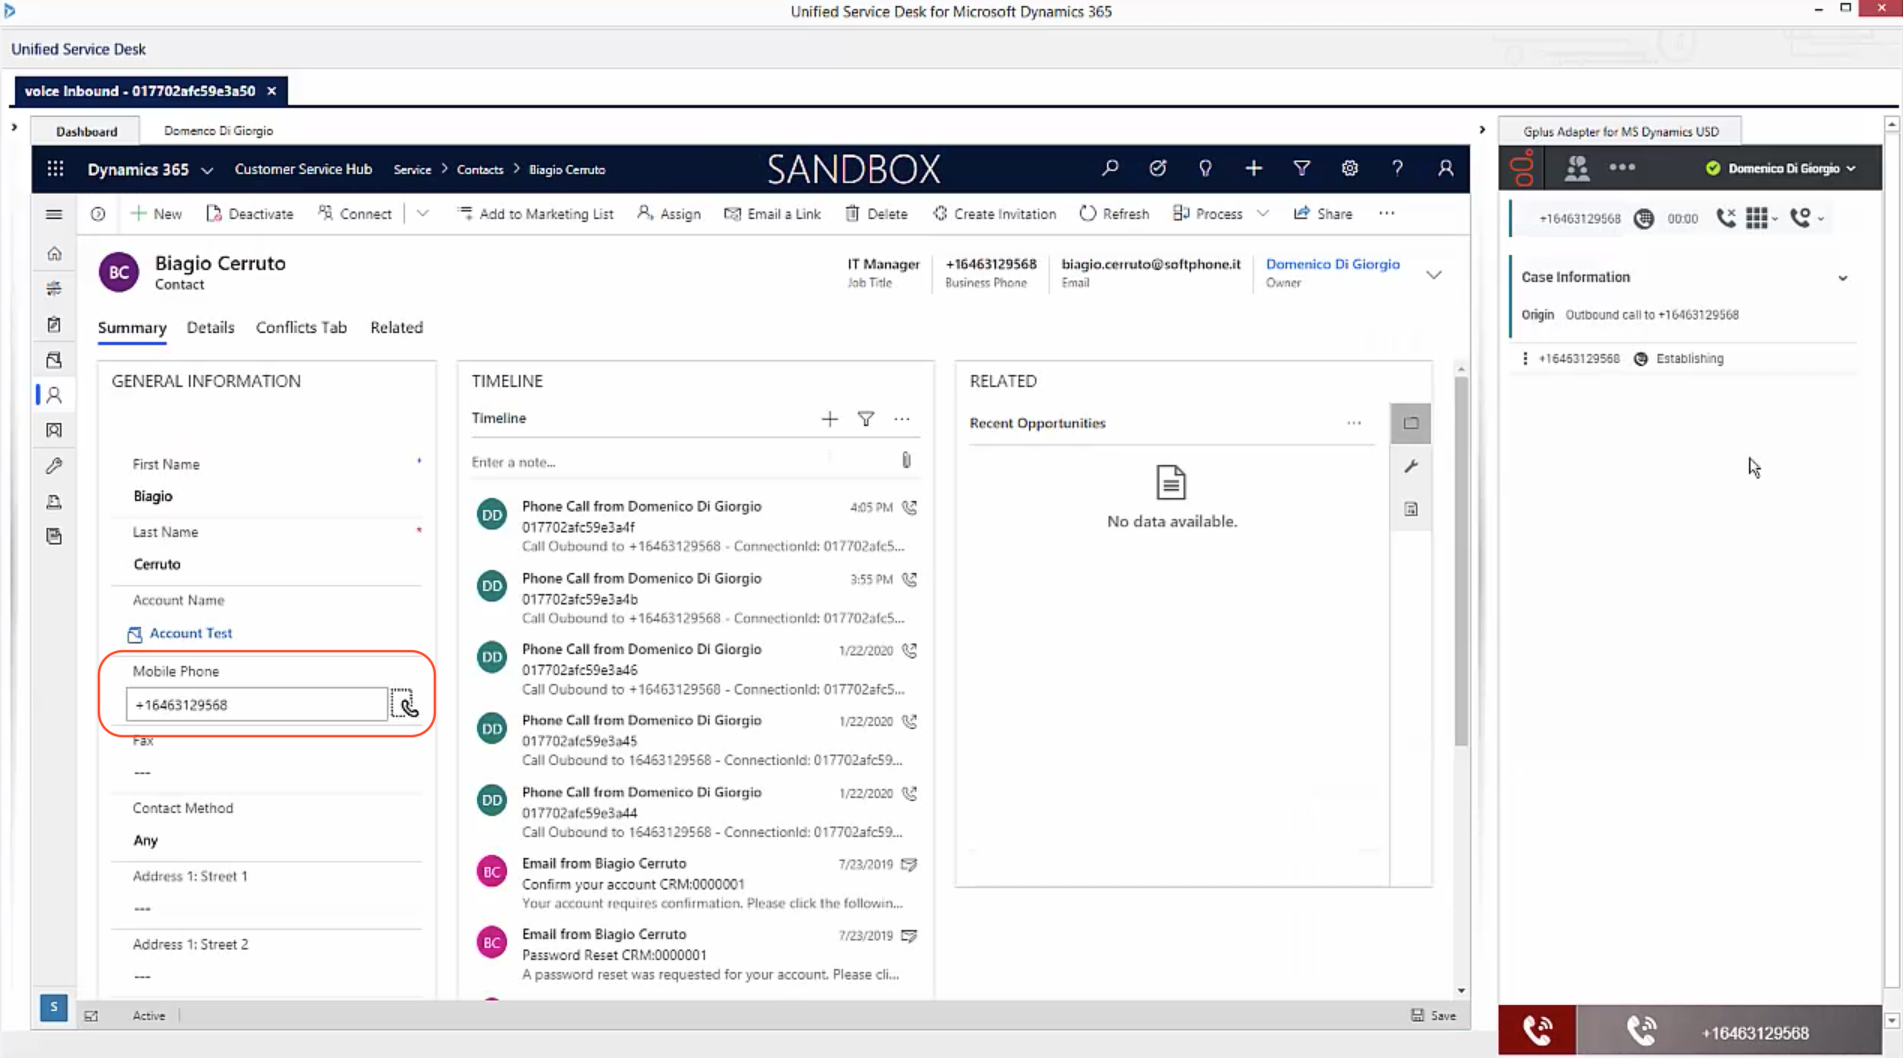Open the advanced find filter icon in the header
Image resolution: width=1903 pixels, height=1058 pixels.
[1301, 169]
